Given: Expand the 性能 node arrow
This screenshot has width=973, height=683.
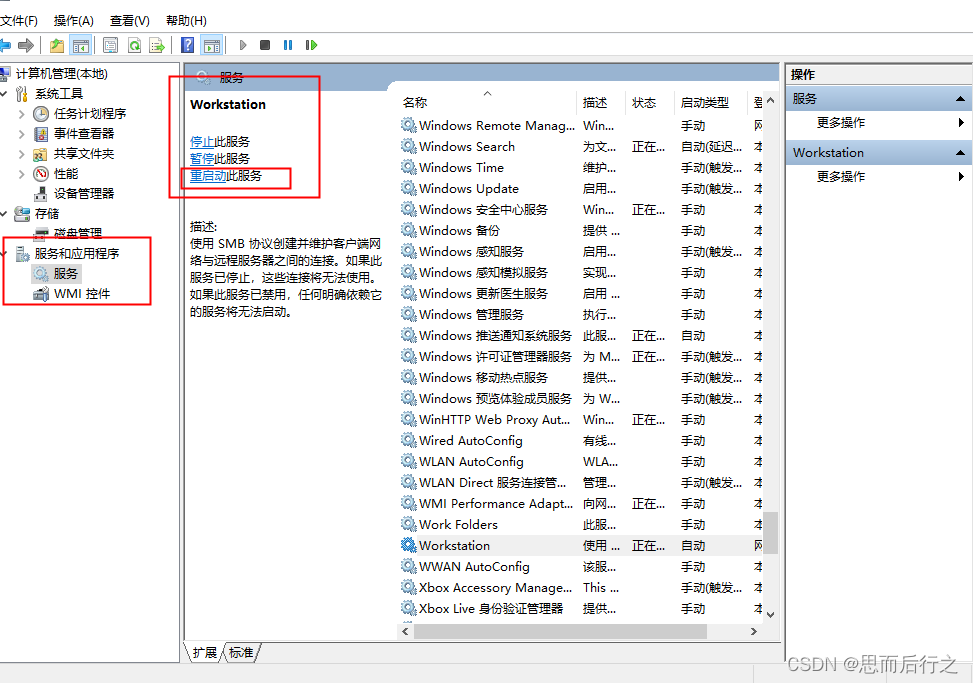Looking at the screenshot, I should tap(22, 174).
